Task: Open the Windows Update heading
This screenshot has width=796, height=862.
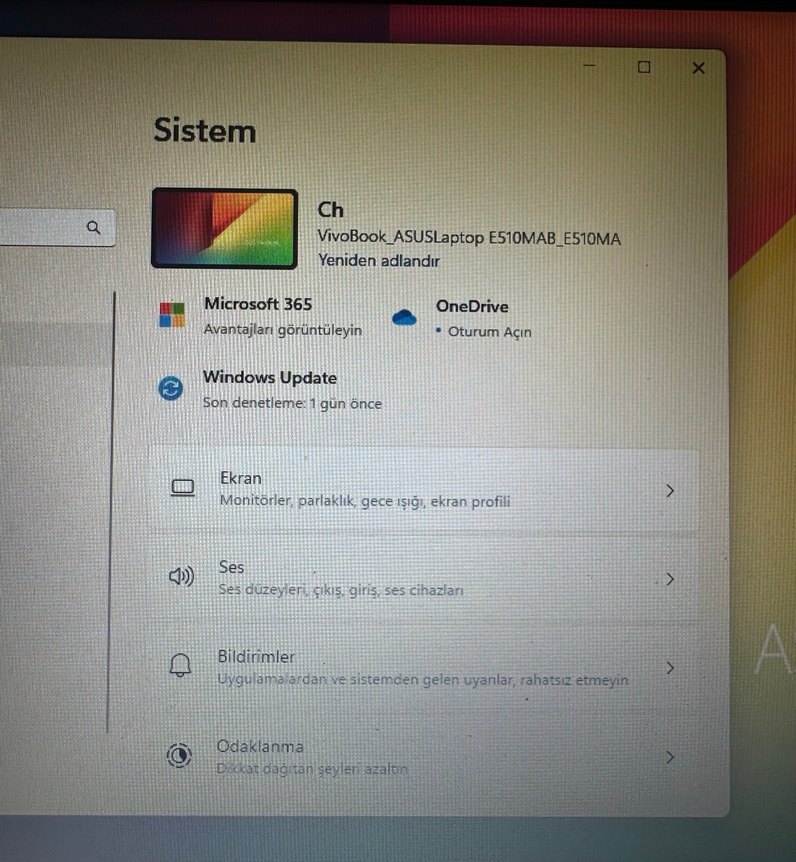Action: click(270, 378)
